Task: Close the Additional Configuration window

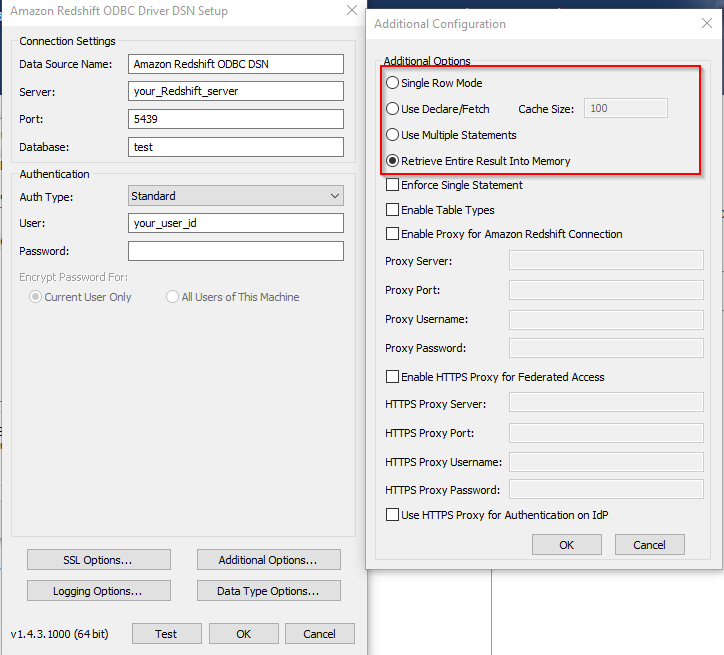Action: (706, 23)
